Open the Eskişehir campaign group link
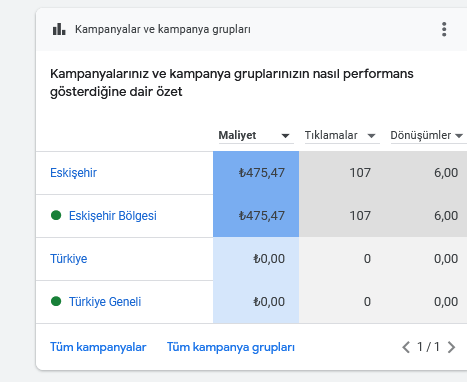 [x=73, y=173]
